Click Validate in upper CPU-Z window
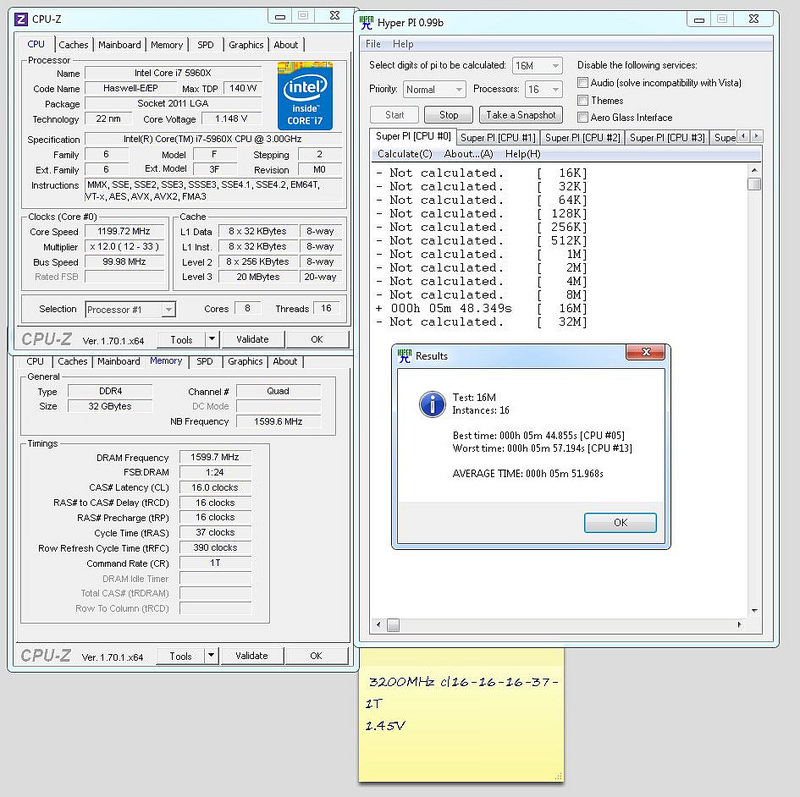800x797 pixels. pos(252,339)
